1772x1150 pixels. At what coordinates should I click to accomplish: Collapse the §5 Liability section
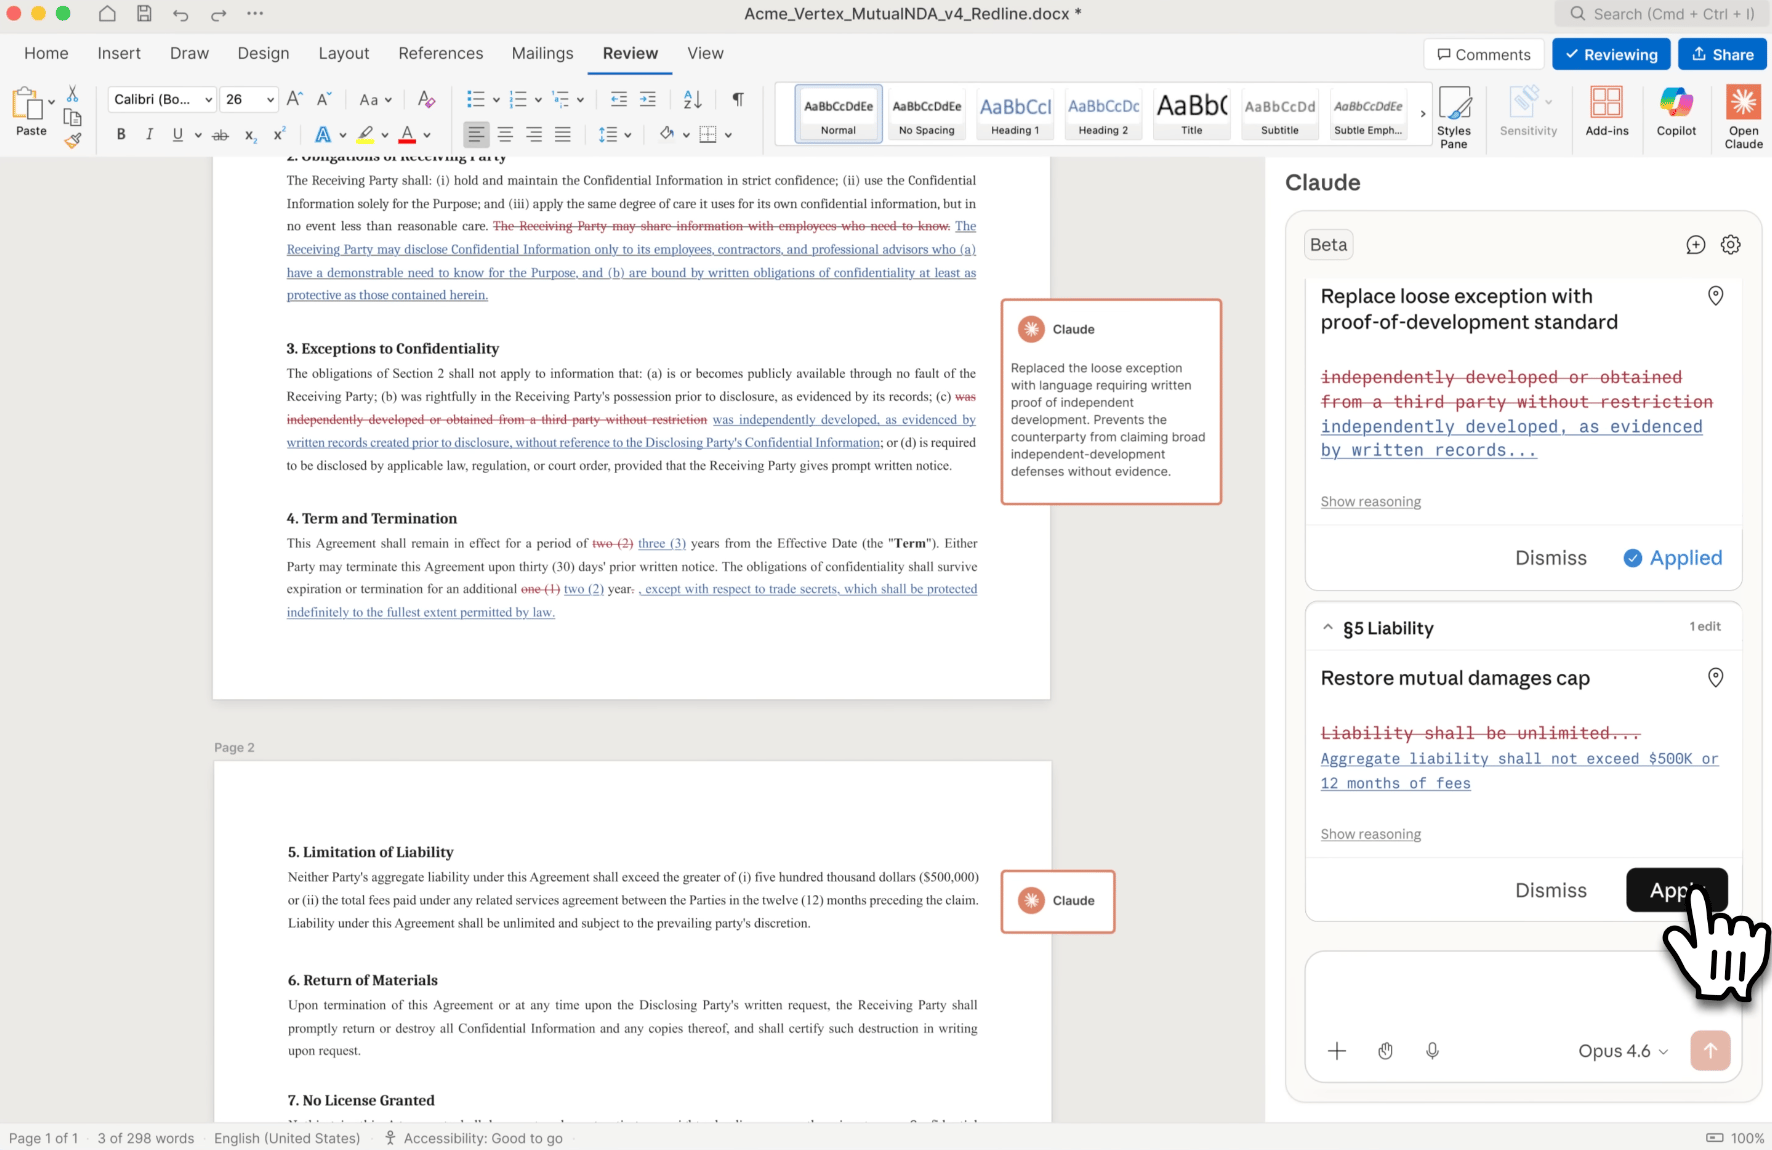pyautogui.click(x=1329, y=627)
